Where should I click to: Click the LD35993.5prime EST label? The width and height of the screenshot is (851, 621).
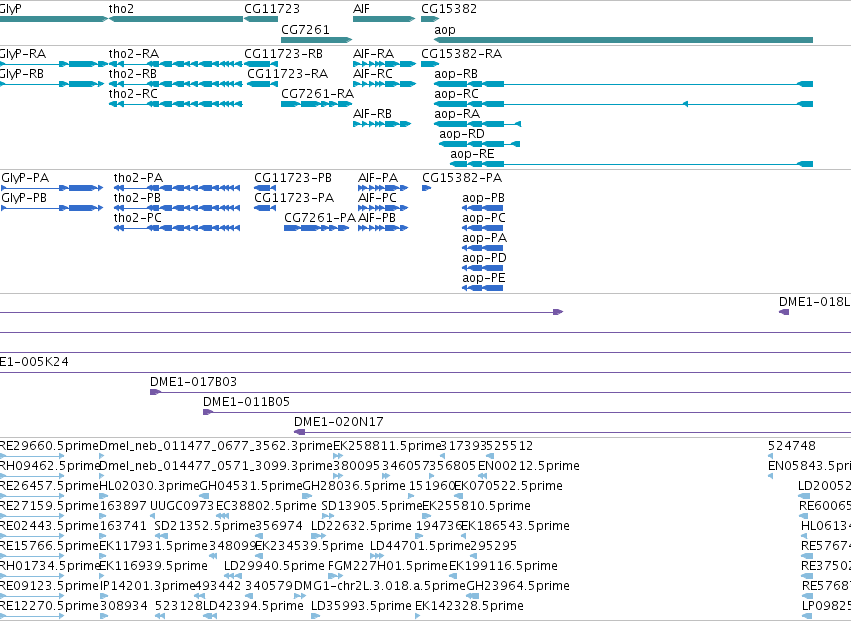[361, 606]
